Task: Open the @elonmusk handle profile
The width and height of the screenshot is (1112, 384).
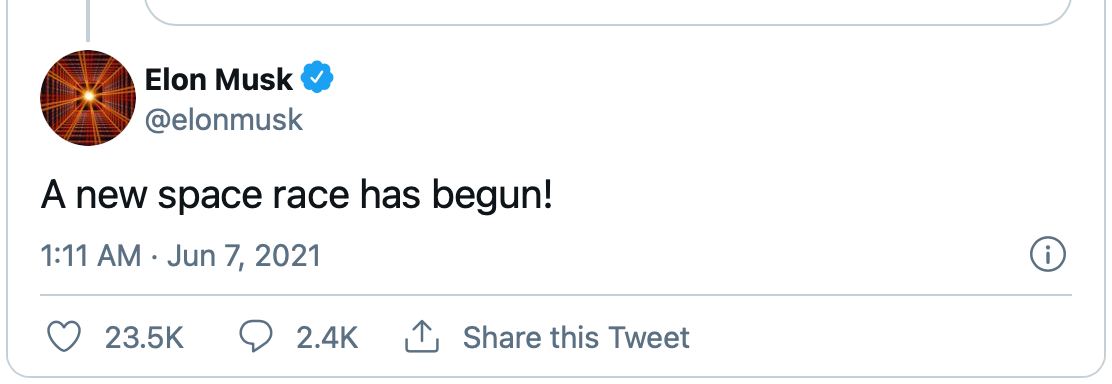Action: point(223,120)
